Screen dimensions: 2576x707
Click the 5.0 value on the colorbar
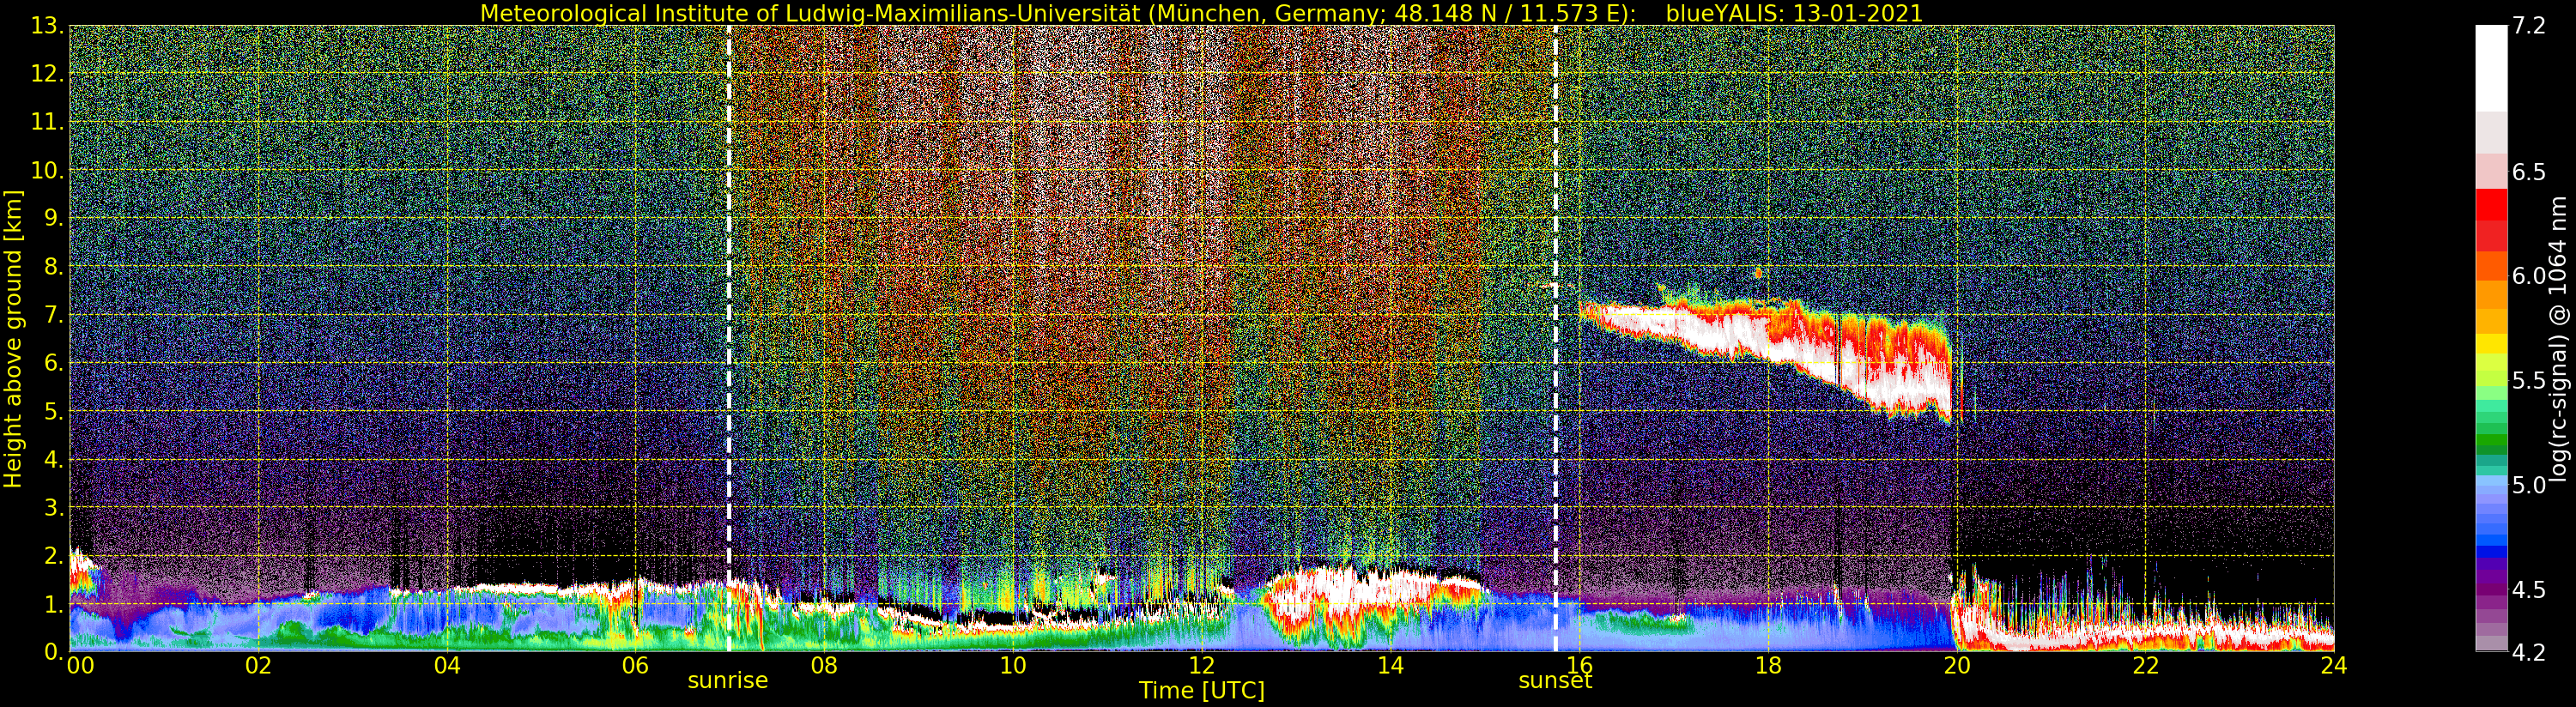coord(2529,485)
